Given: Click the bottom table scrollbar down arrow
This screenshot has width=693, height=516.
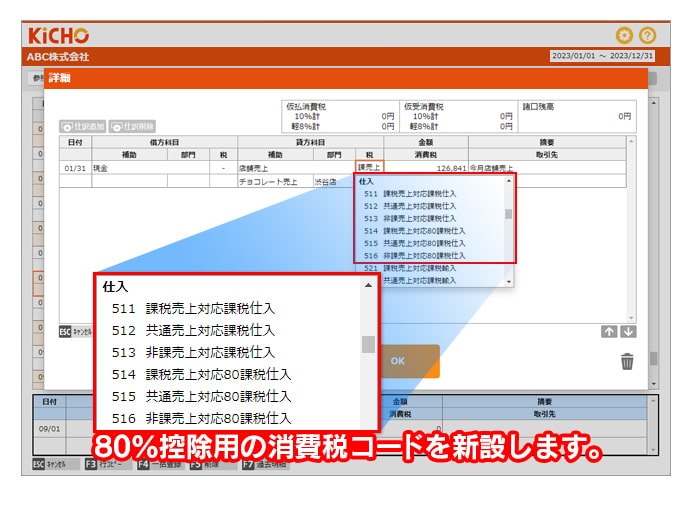Looking at the screenshot, I should 653,449.
